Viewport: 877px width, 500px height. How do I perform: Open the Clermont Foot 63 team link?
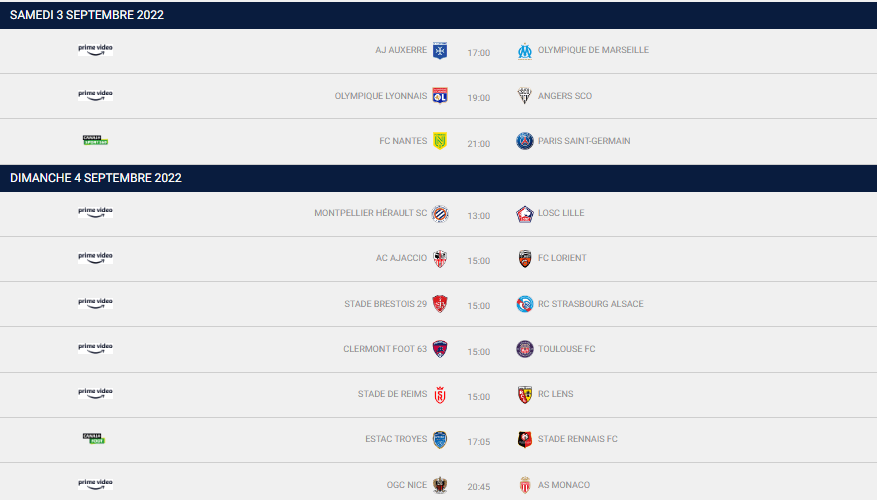point(385,349)
